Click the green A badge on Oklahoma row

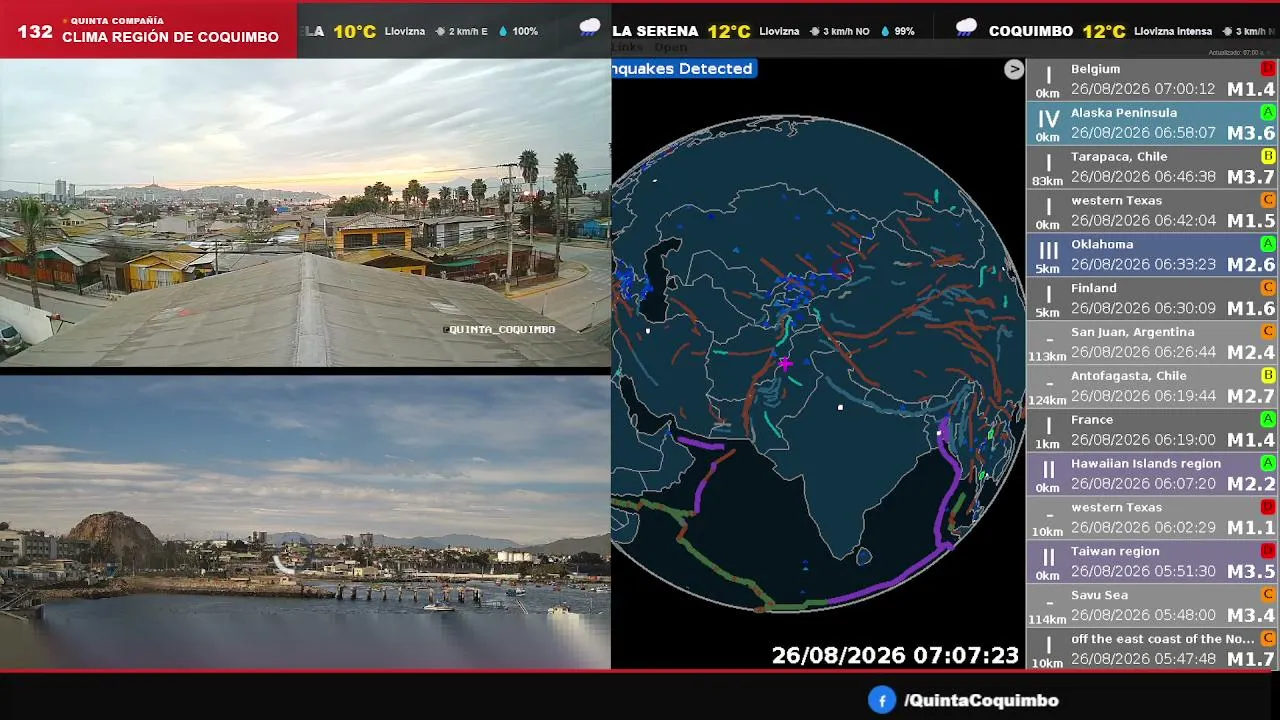click(1268, 244)
